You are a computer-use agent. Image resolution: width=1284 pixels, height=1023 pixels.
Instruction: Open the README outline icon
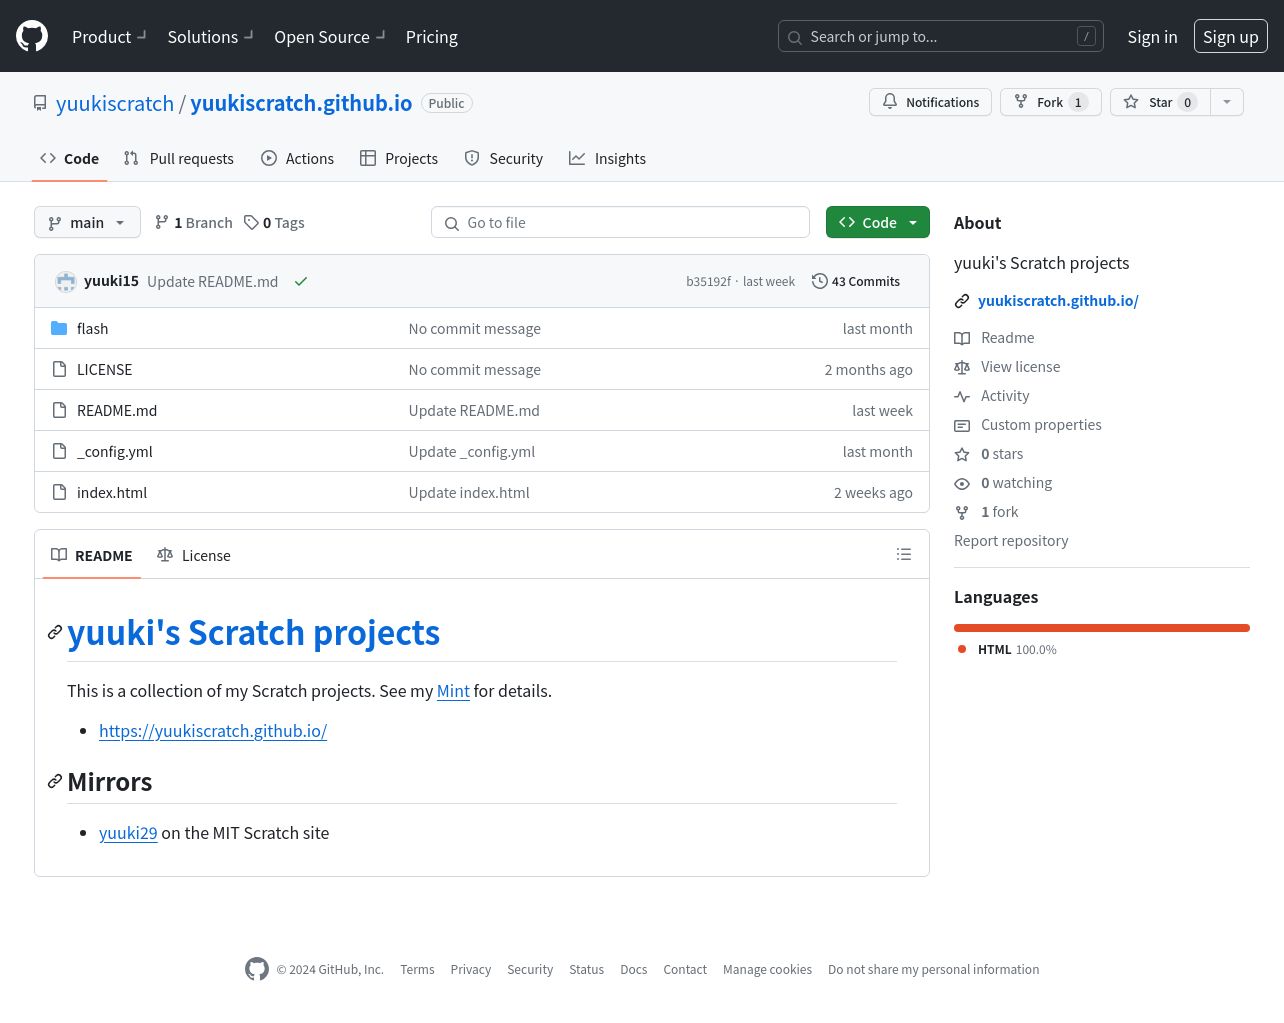pyautogui.click(x=904, y=554)
